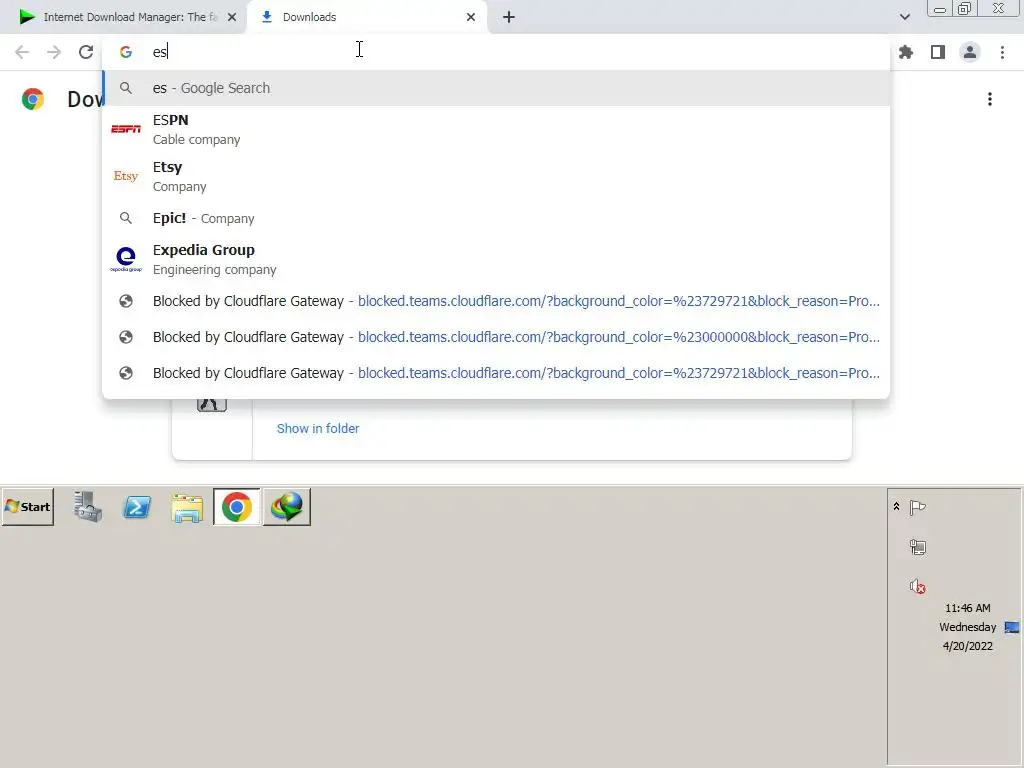1024x768 pixels.
Task: Click the Expedia Group logo icon
Action: click(x=126, y=259)
